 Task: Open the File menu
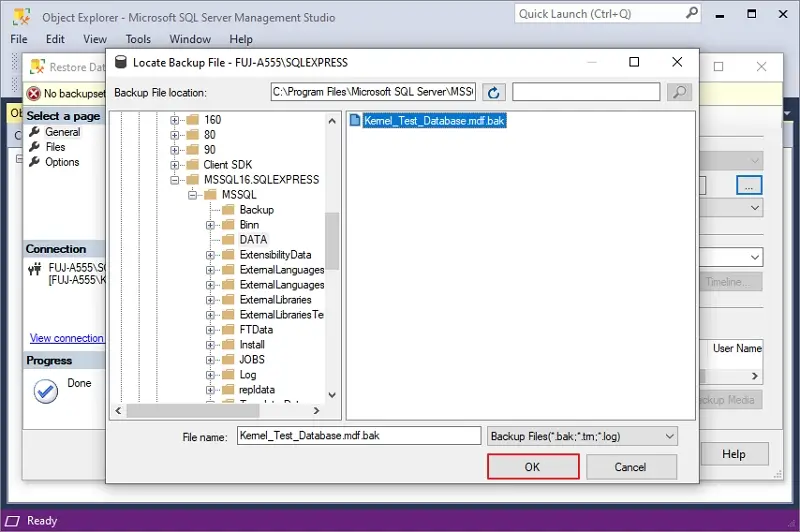(19, 39)
